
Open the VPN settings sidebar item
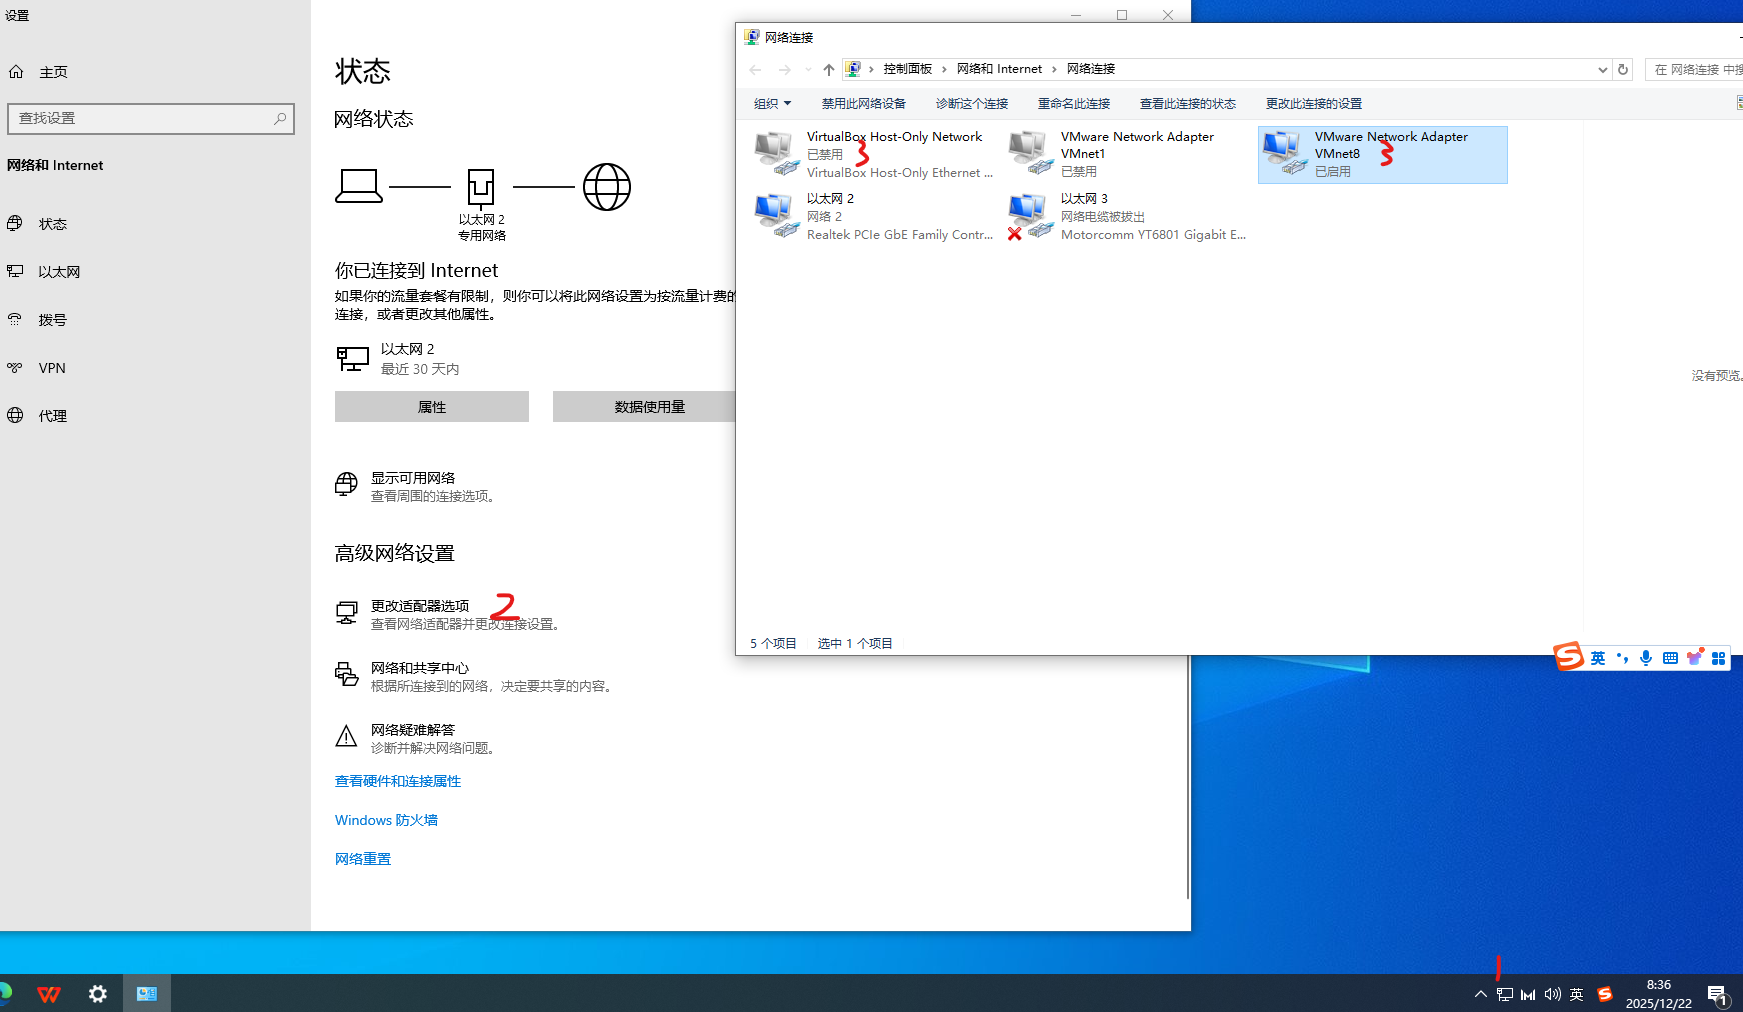(52, 368)
